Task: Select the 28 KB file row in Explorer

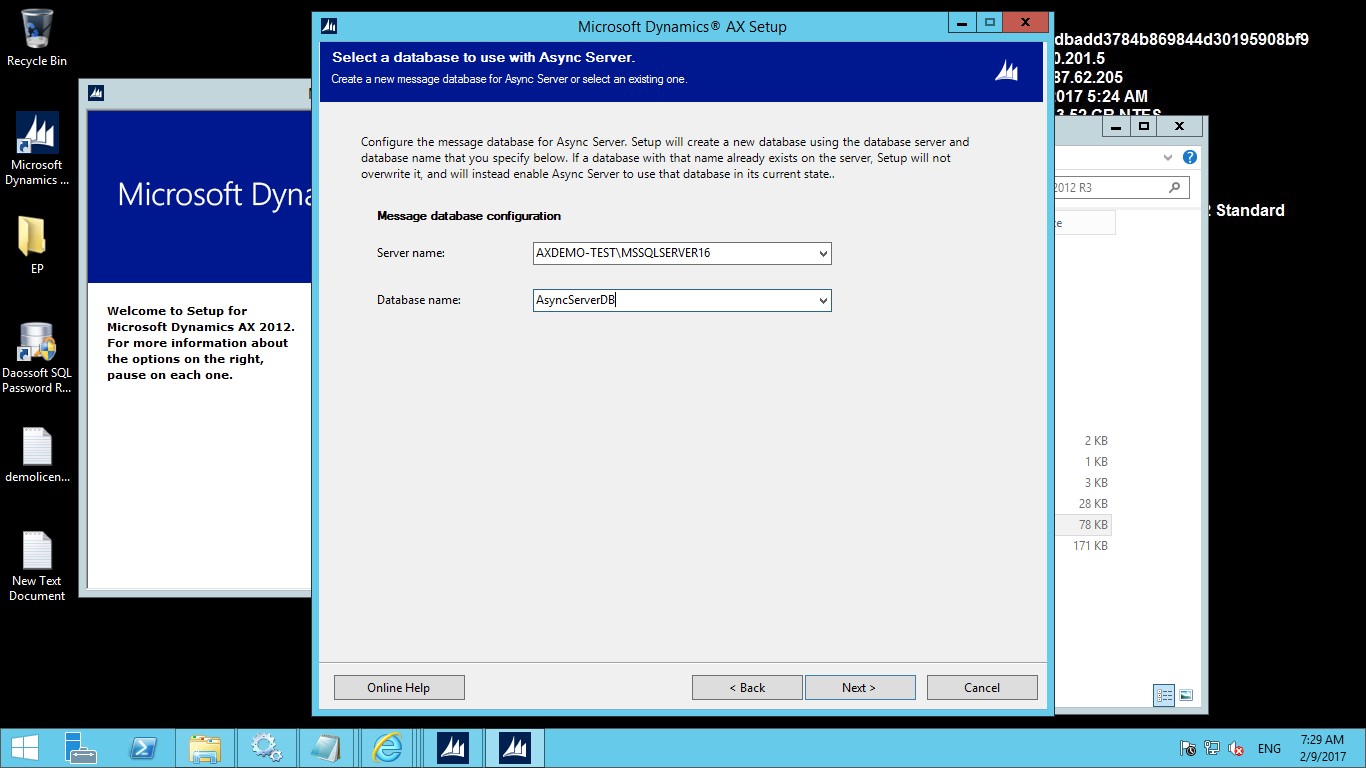Action: click(1082, 504)
